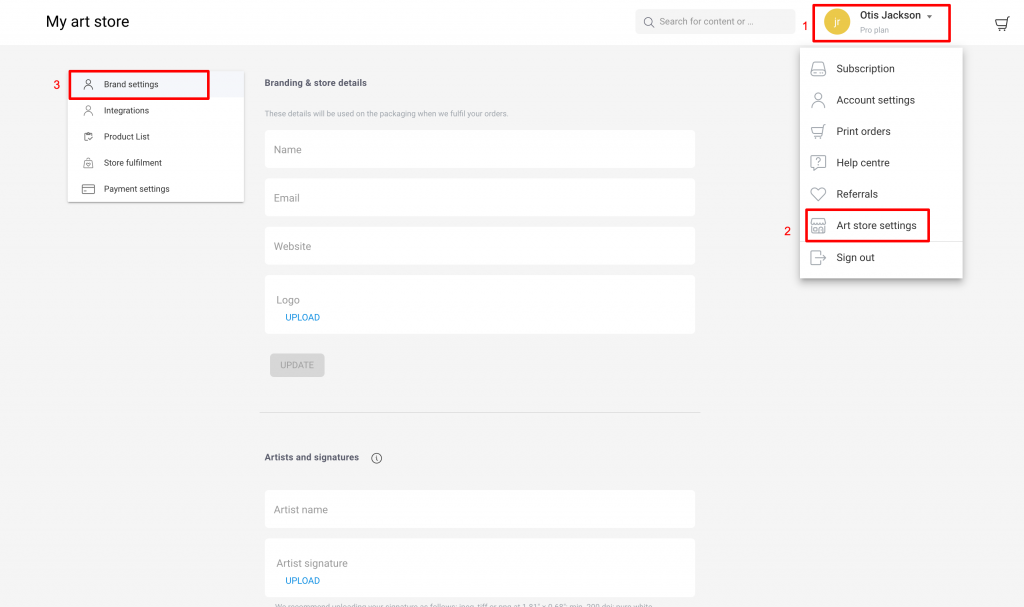Click the Help centre question icon
Image resolution: width=1024 pixels, height=607 pixels.
point(818,163)
